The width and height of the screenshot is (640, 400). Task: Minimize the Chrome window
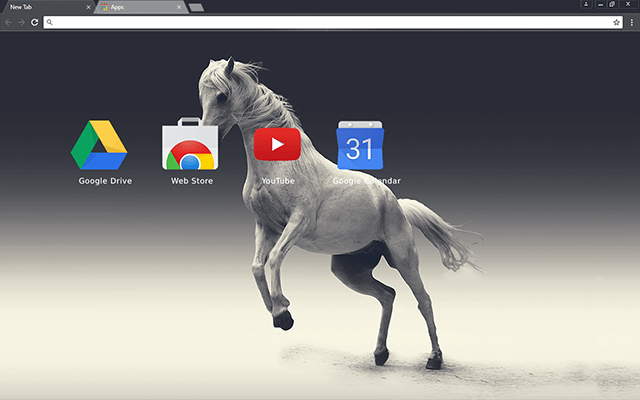point(600,4)
